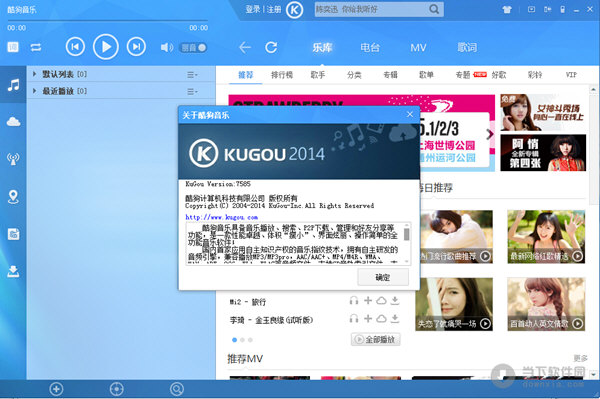Save Mi2 - 旅行 to the cloud
This screenshot has height=399, width=600.
381,301
